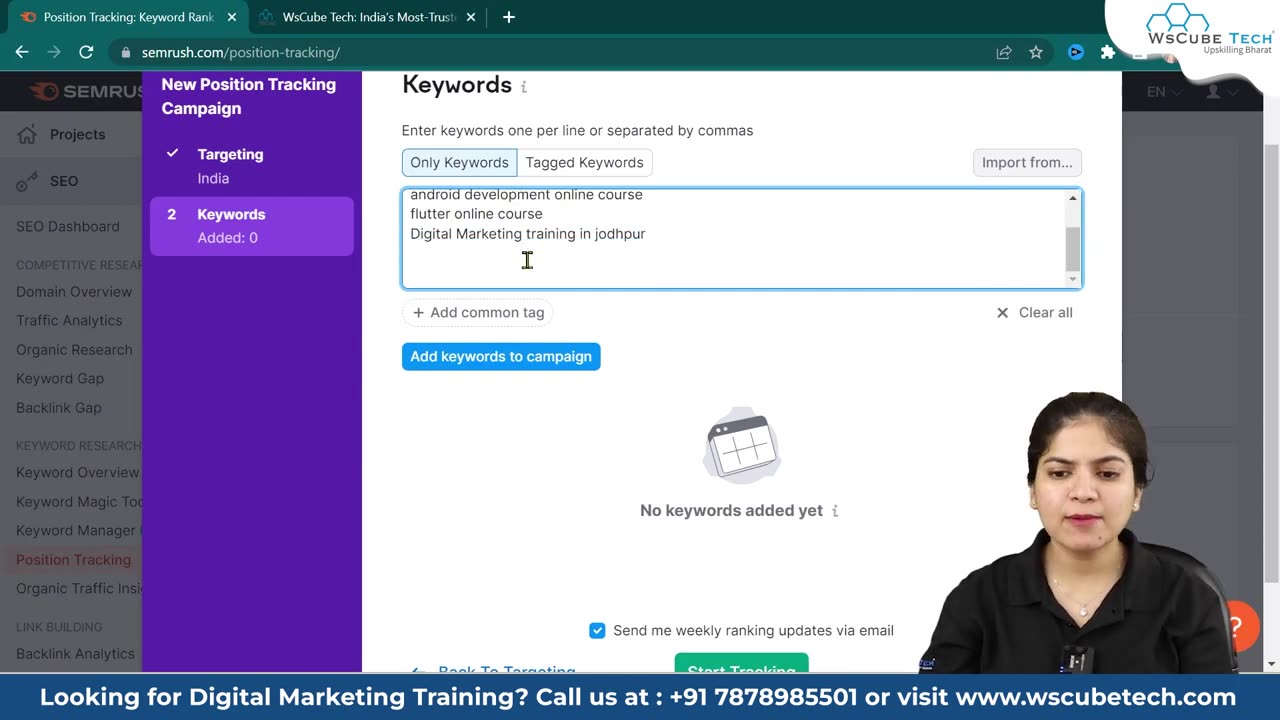Open the SEO section in sidebar
Viewport: 1280px width, 720px height.
(x=63, y=181)
